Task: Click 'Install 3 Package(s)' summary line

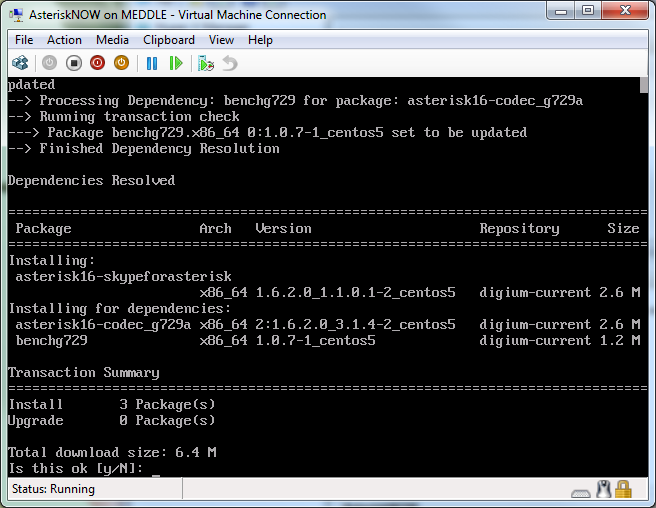Action: (111, 404)
